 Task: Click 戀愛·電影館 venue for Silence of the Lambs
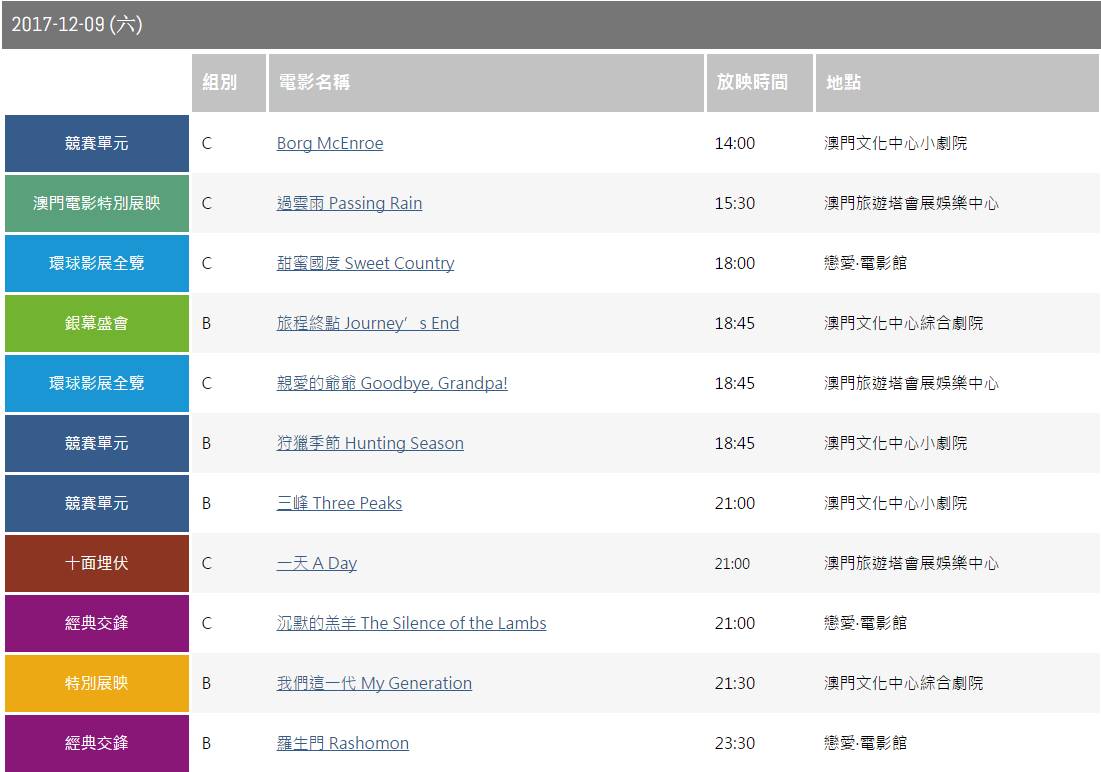coord(865,623)
